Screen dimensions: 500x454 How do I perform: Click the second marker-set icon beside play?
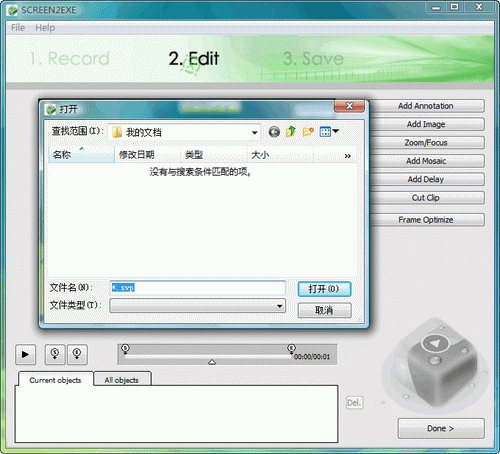coord(77,354)
